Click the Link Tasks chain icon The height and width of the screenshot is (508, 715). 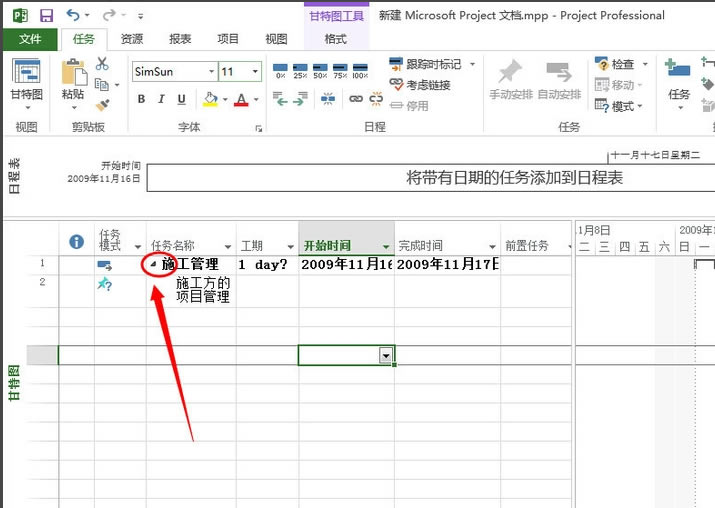[x=356, y=100]
